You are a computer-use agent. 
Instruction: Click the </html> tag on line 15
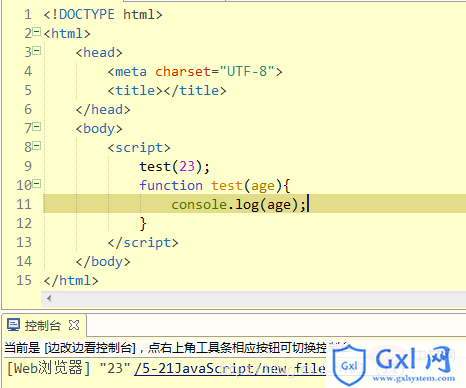71,281
